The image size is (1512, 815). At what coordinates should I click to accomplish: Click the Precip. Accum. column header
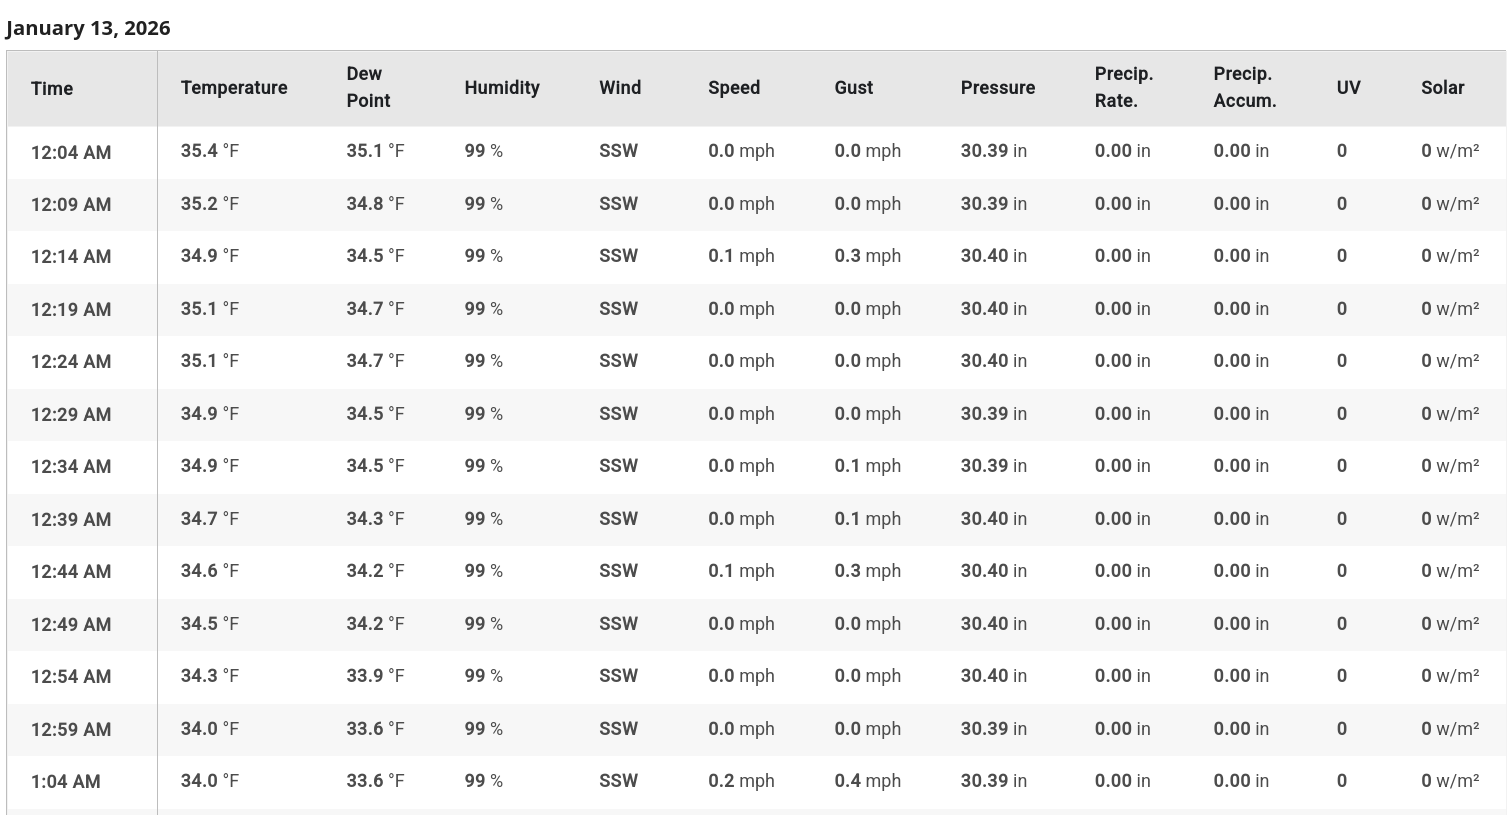pyautogui.click(x=1245, y=88)
